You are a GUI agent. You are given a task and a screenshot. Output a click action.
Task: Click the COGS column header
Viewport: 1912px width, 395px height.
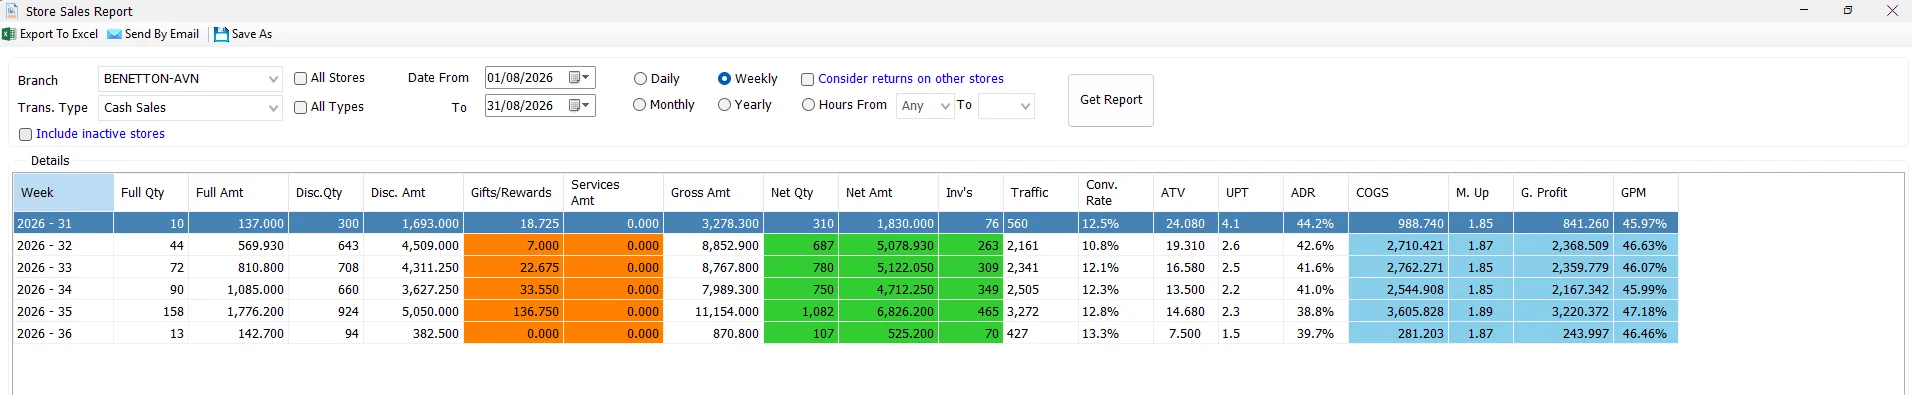point(1398,193)
